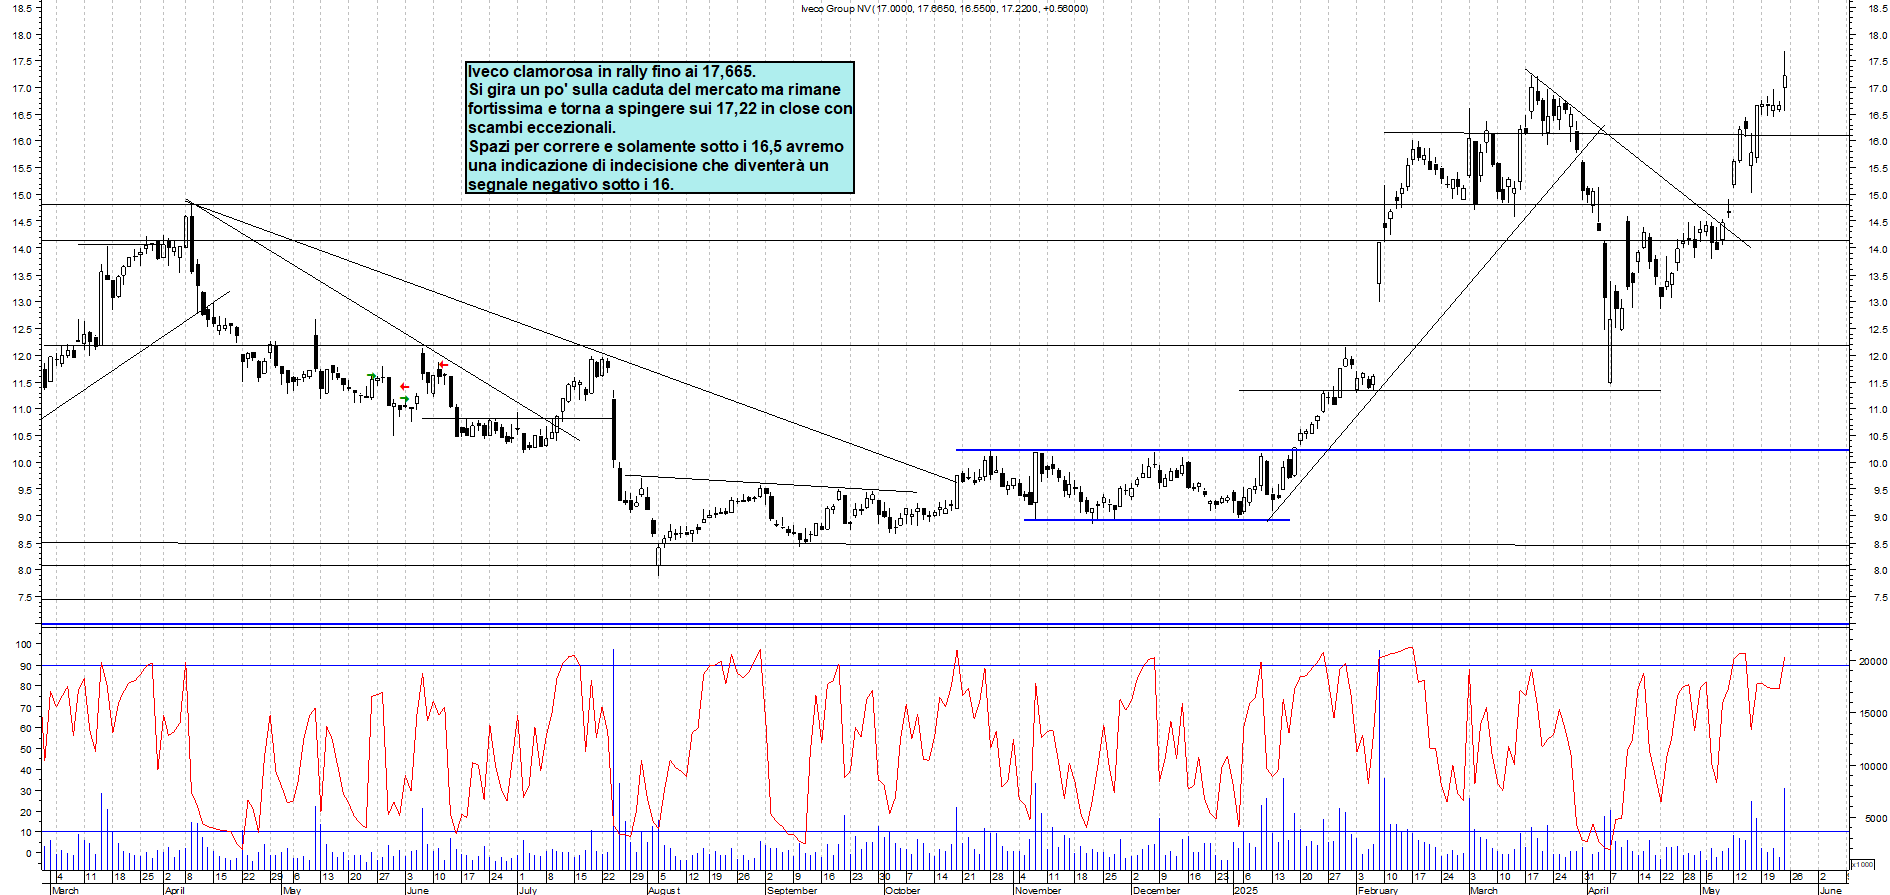Click the 'July' label on the time axis
Screen dimensions: 1890x895
528,890
